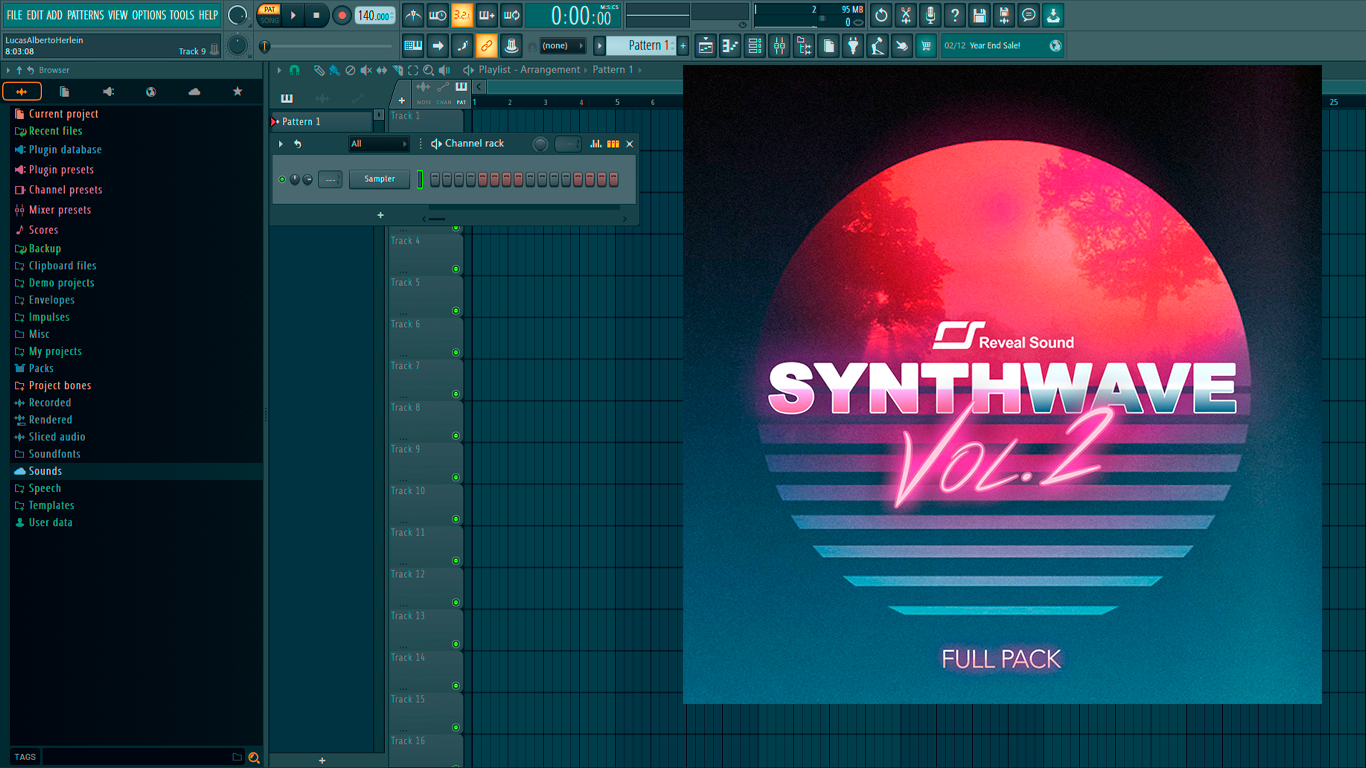Add a channel with plus button

point(380,215)
